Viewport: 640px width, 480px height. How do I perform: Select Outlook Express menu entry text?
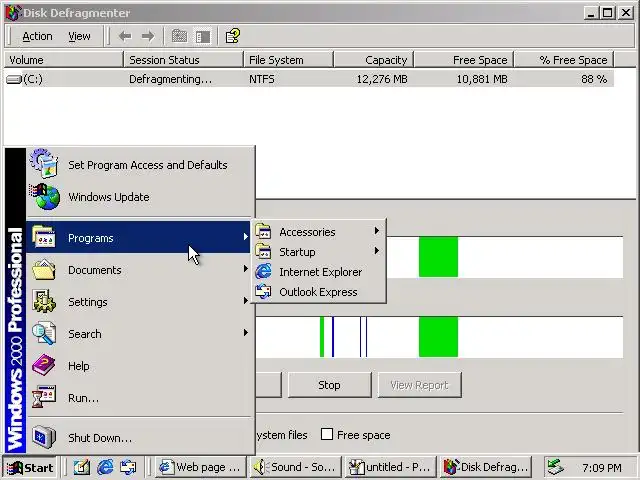(318, 292)
